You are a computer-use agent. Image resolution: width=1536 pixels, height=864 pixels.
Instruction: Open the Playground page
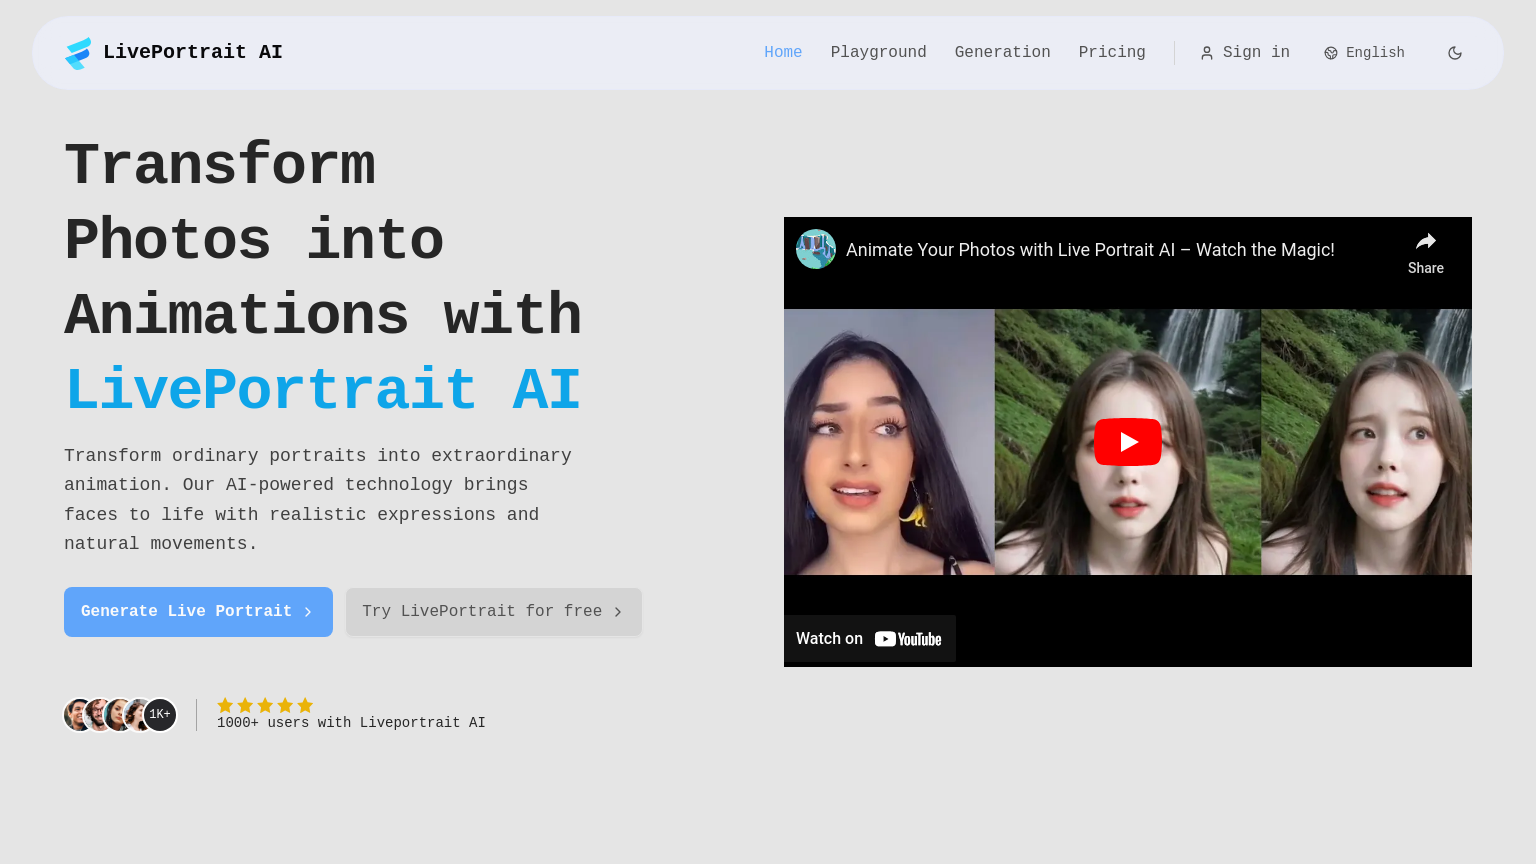pyautogui.click(x=878, y=52)
